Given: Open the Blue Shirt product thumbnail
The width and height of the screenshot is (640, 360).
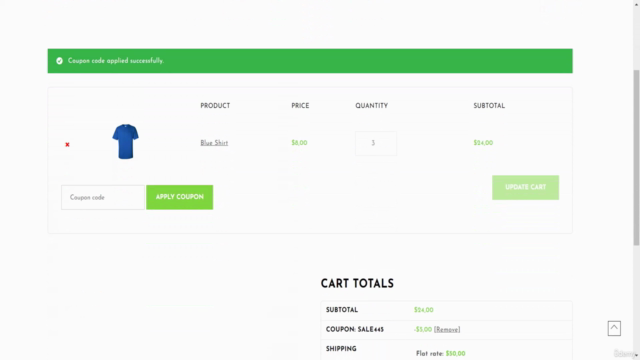Looking at the screenshot, I should (126, 142).
